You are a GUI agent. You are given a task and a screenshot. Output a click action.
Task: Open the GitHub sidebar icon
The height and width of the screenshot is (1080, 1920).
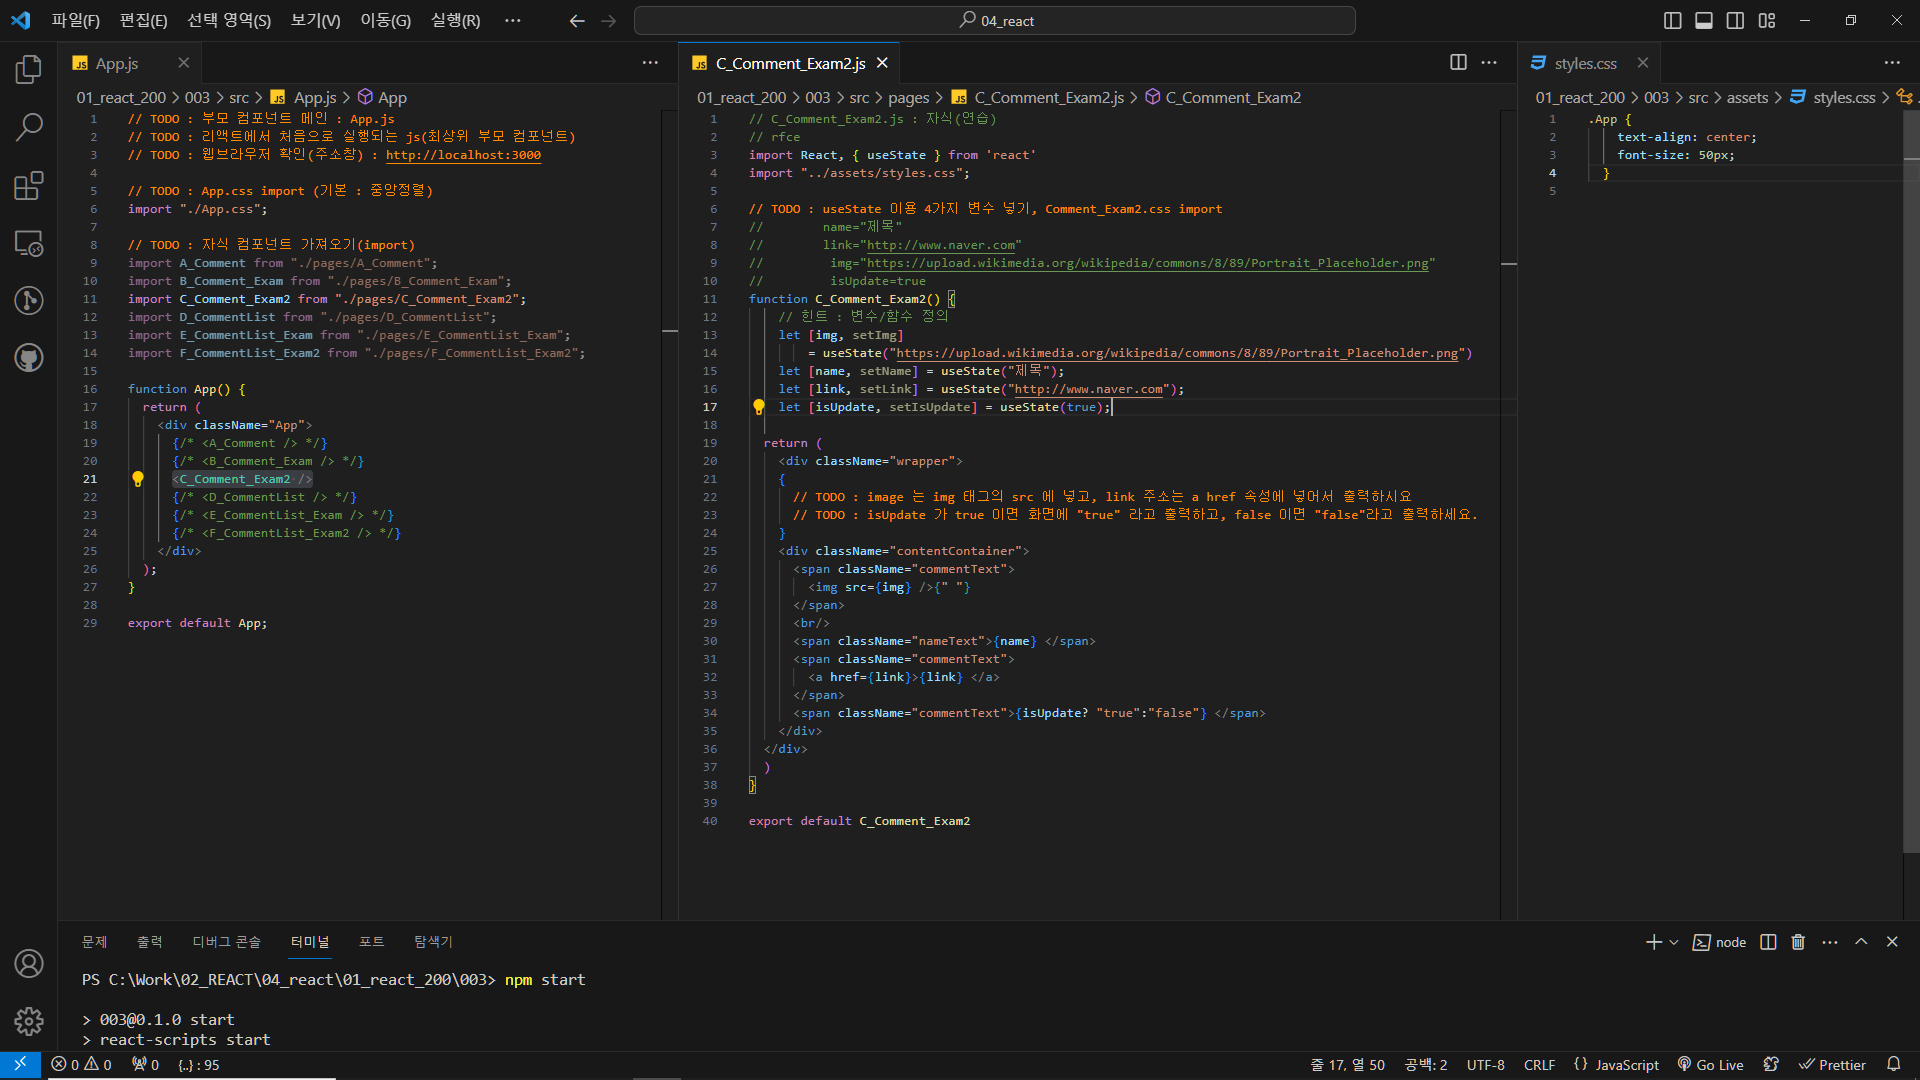pyautogui.click(x=29, y=358)
